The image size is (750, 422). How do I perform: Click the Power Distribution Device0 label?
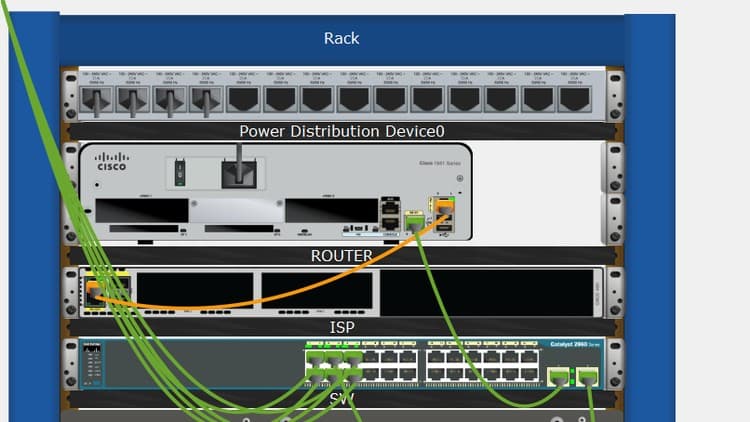pyautogui.click(x=342, y=131)
